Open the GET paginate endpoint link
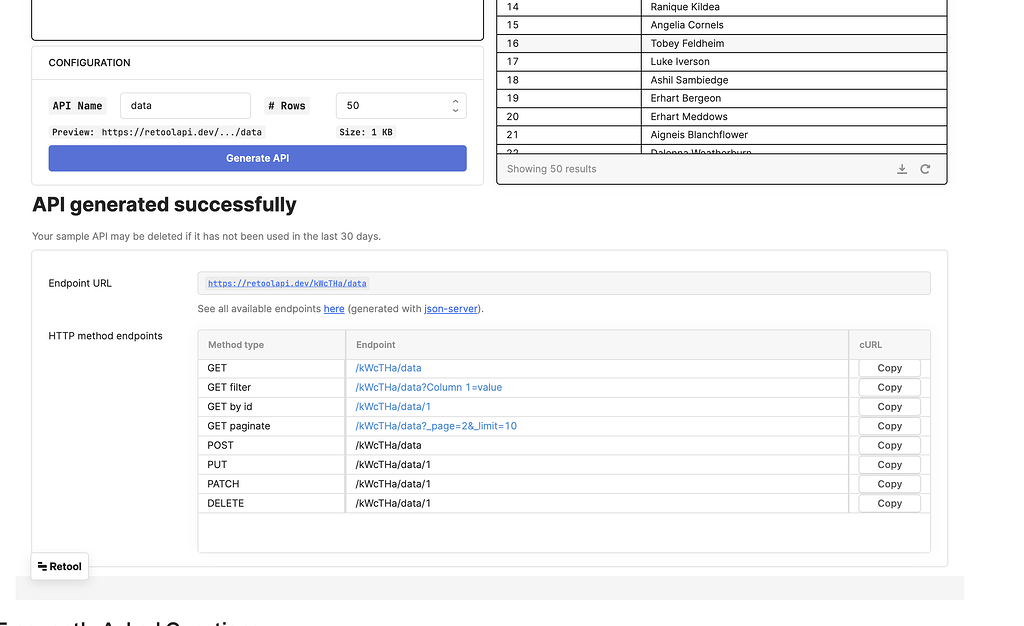The height and width of the screenshot is (626, 1024). [436, 426]
